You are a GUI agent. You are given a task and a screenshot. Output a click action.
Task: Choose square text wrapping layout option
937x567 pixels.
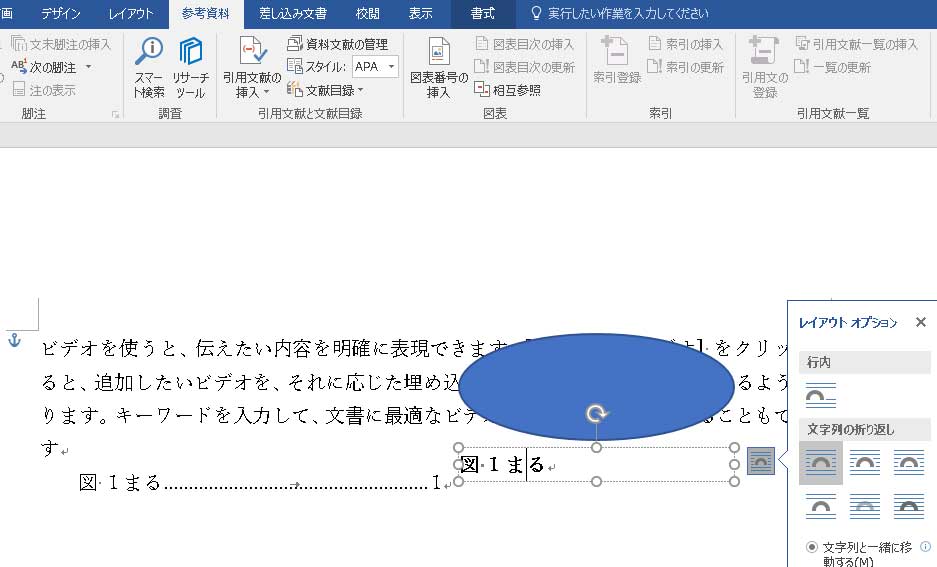point(821,462)
